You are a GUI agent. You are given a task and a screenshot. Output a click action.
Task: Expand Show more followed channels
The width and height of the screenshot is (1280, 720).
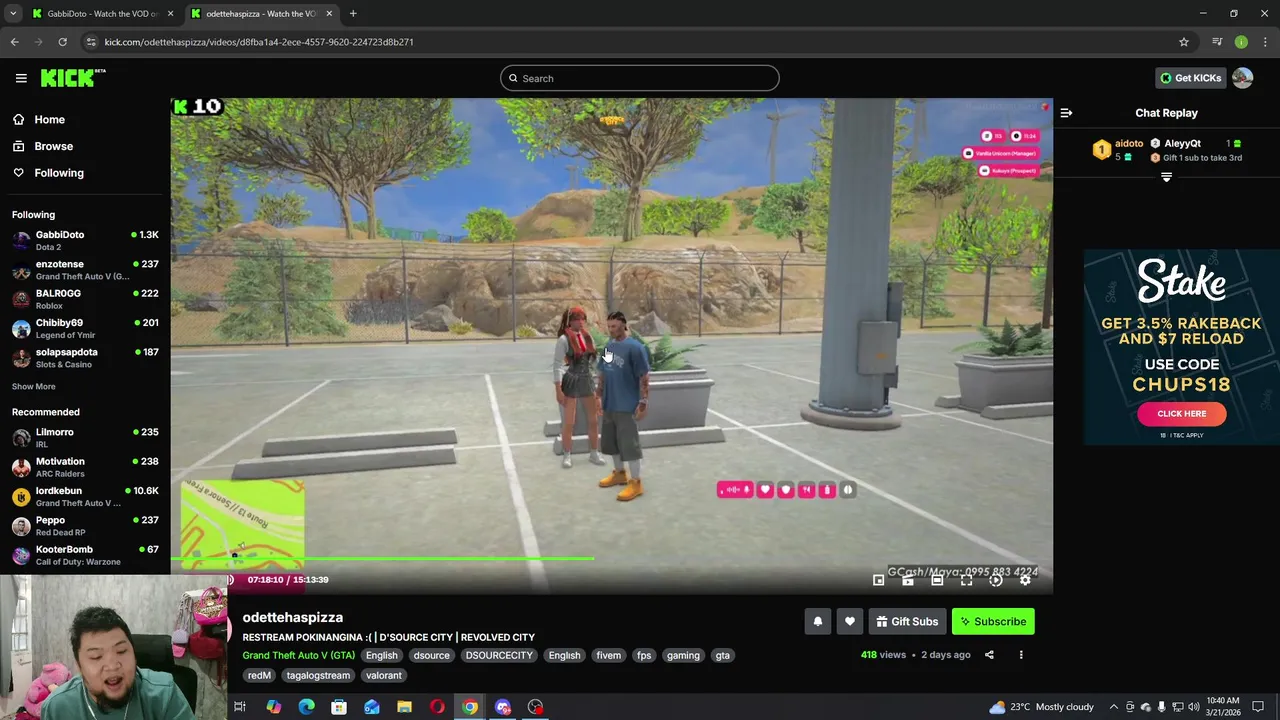[x=34, y=386]
